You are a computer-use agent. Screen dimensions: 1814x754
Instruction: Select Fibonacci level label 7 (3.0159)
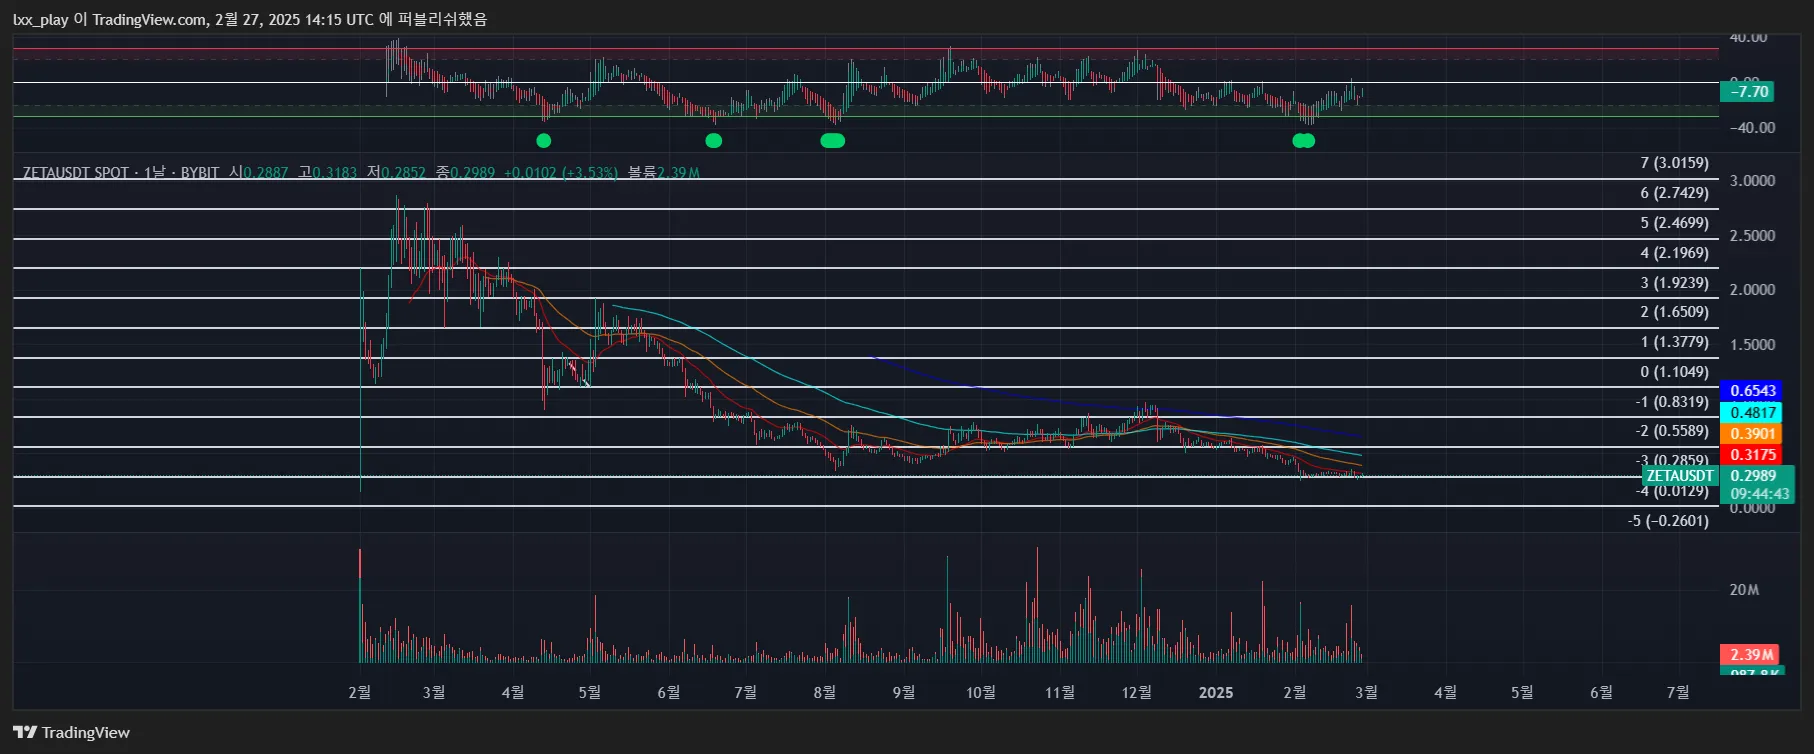point(1674,163)
